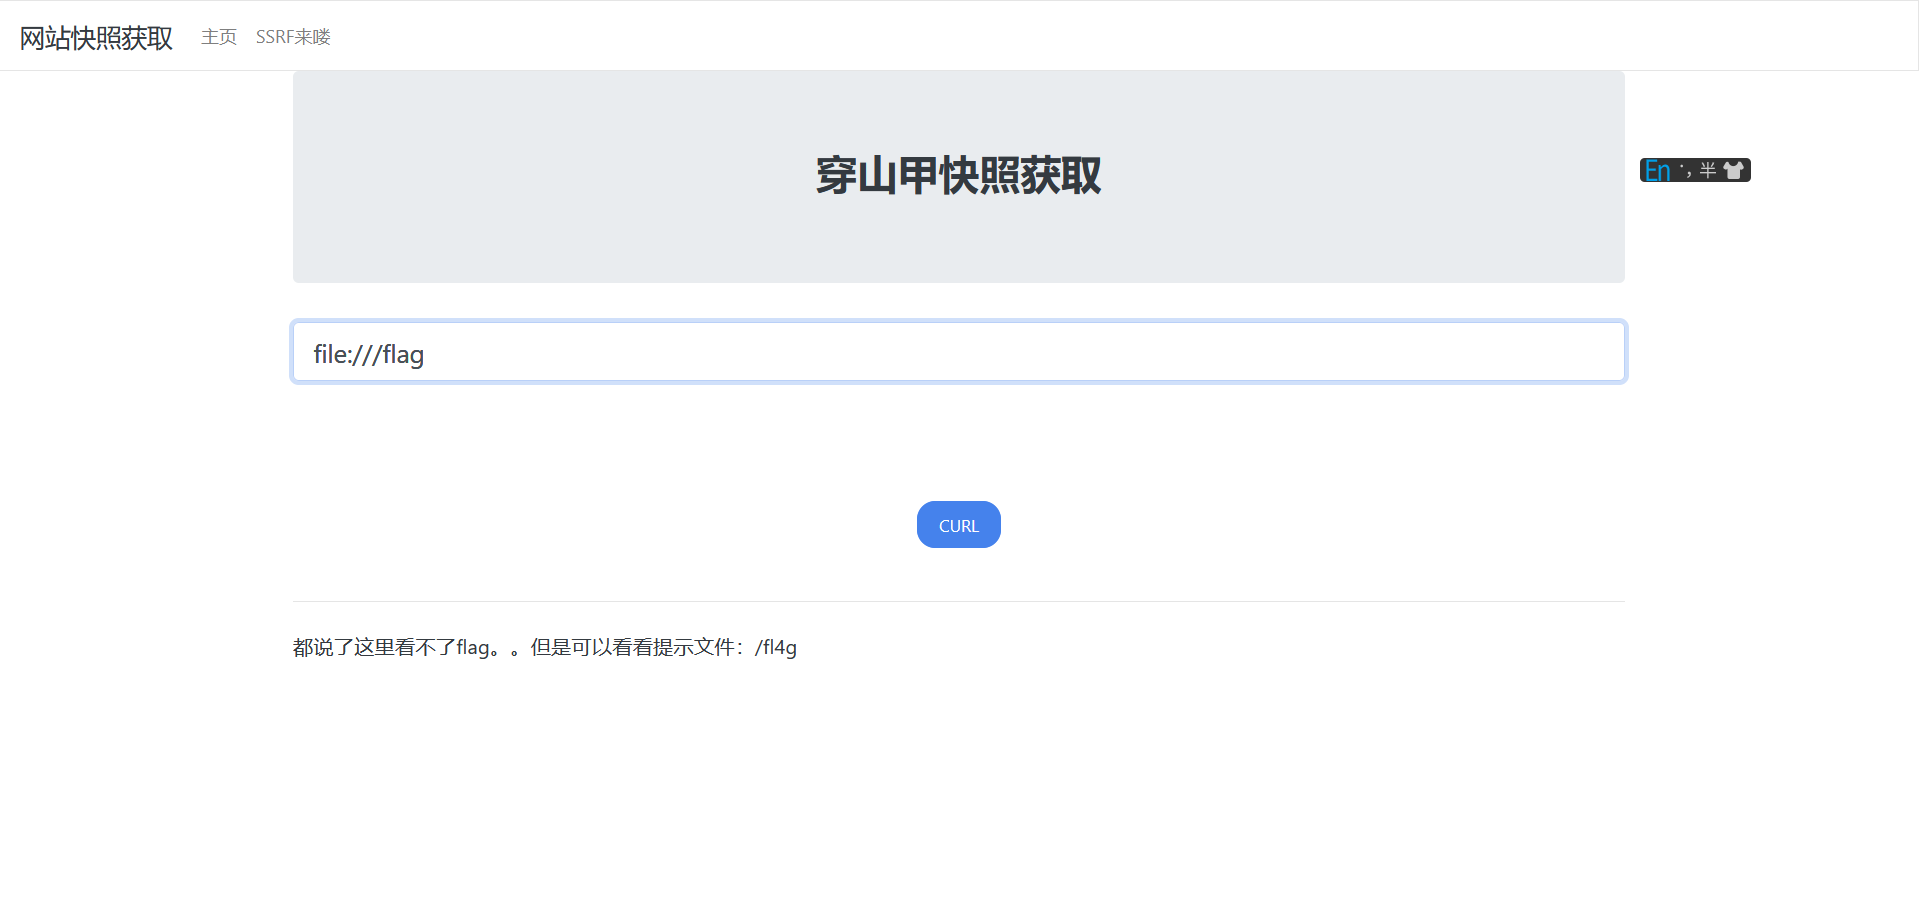Focus the URL field containing file:///flag

[x=958, y=352]
